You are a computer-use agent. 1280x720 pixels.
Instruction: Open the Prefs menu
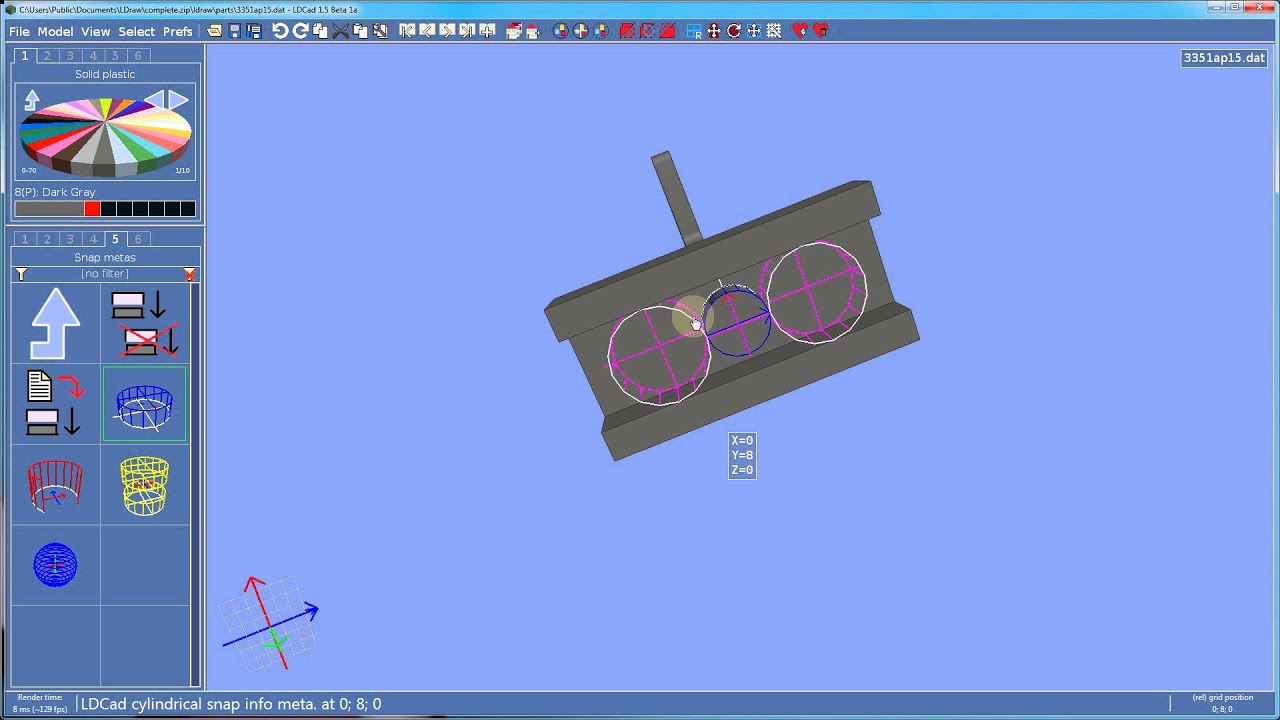click(x=177, y=31)
